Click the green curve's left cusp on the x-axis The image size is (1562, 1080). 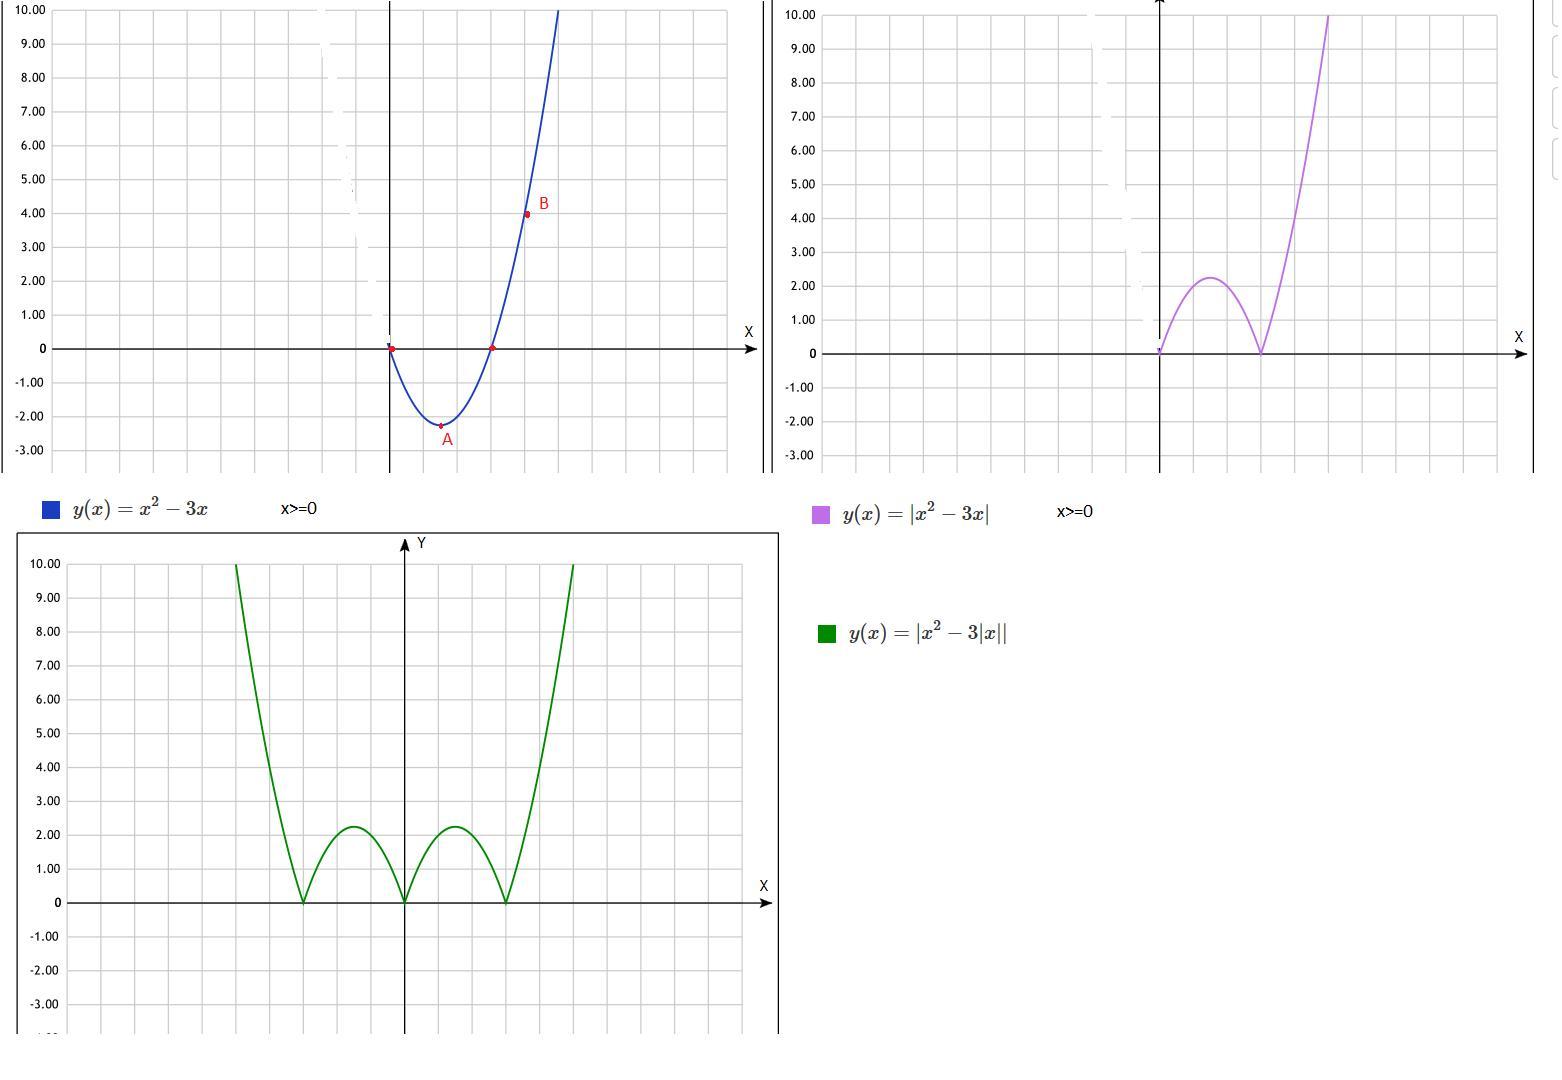pos(303,902)
